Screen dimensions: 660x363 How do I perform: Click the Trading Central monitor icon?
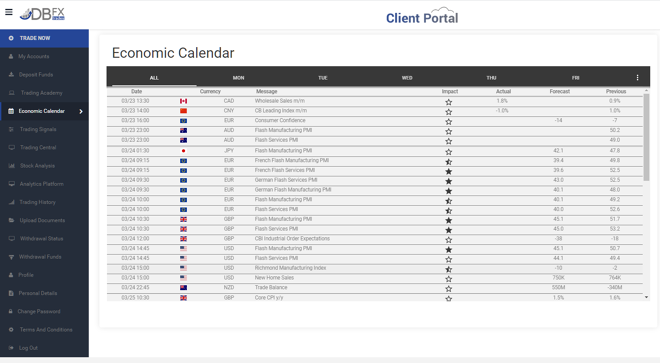click(11, 147)
